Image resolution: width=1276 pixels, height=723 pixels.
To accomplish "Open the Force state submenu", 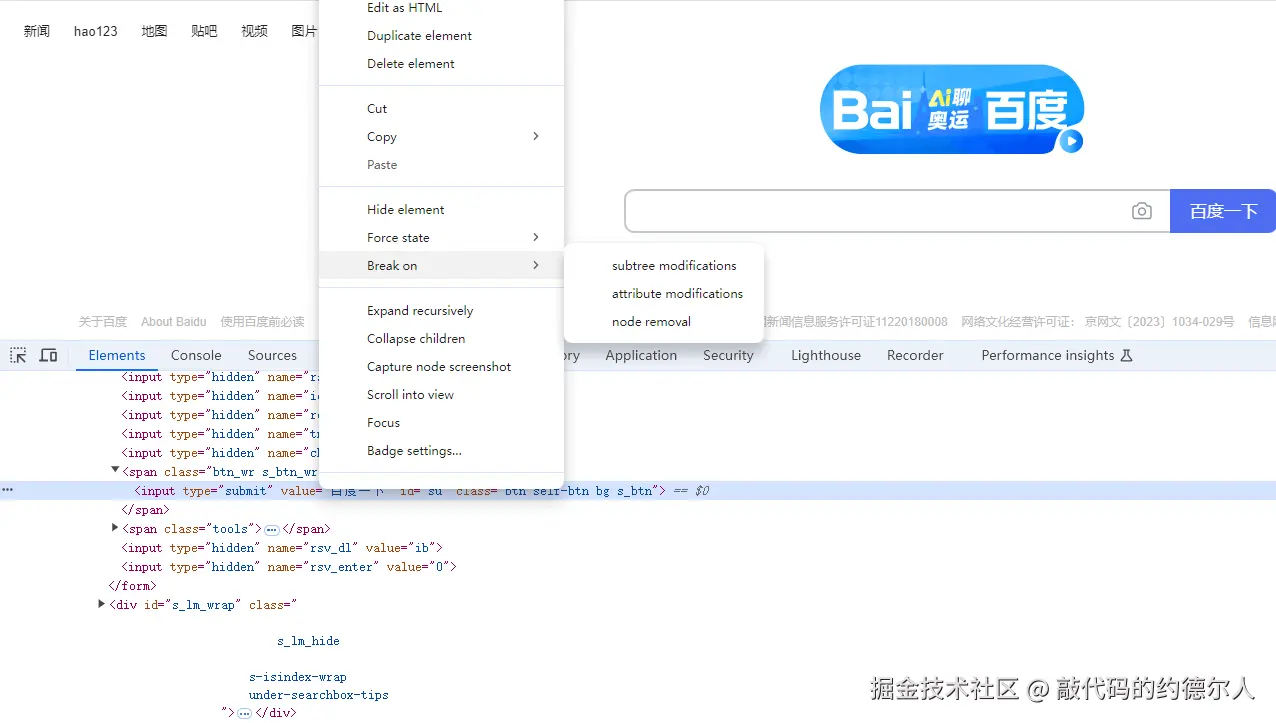I will [x=441, y=237].
